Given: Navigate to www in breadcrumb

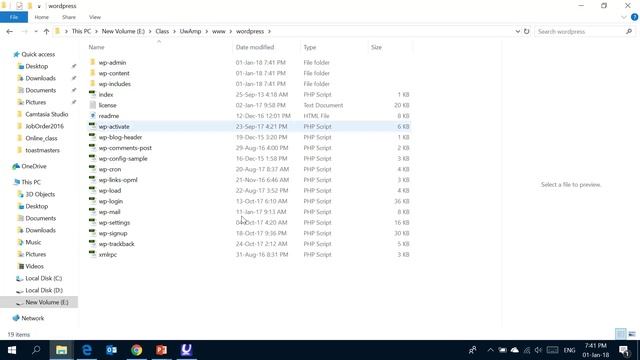Looking at the screenshot, I should coord(219,31).
